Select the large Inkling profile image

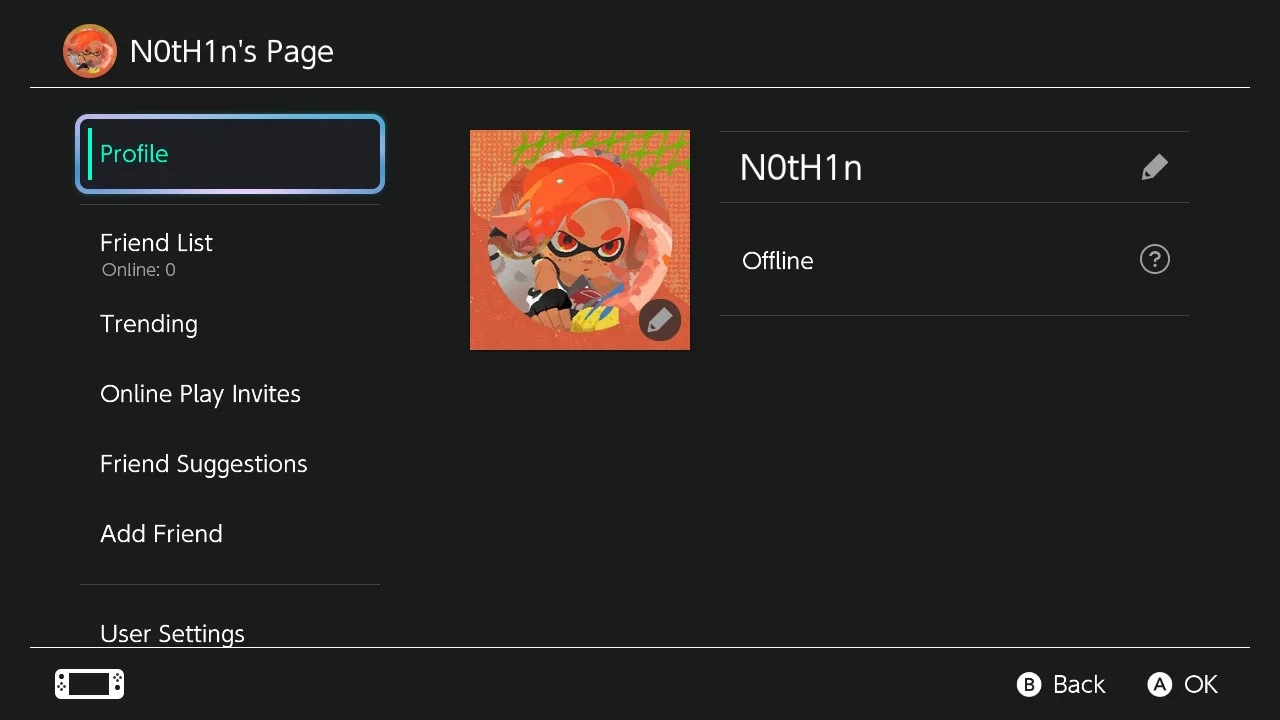pos(580,240)
